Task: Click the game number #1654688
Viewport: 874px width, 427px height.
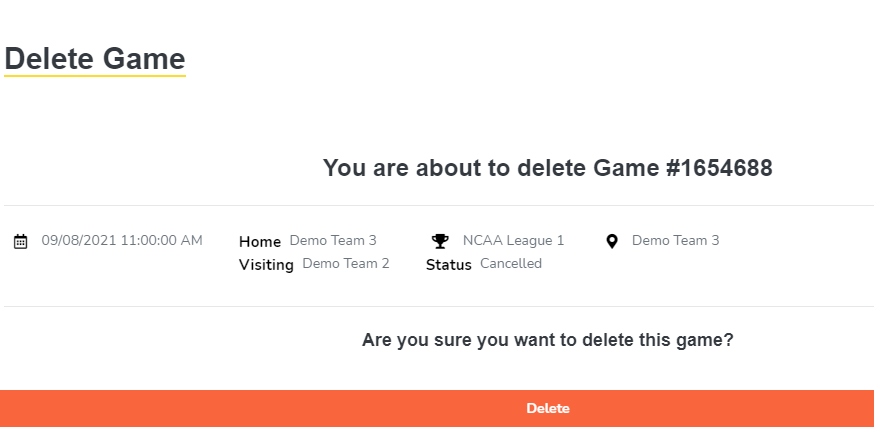Action: click(x=719, y=168)
